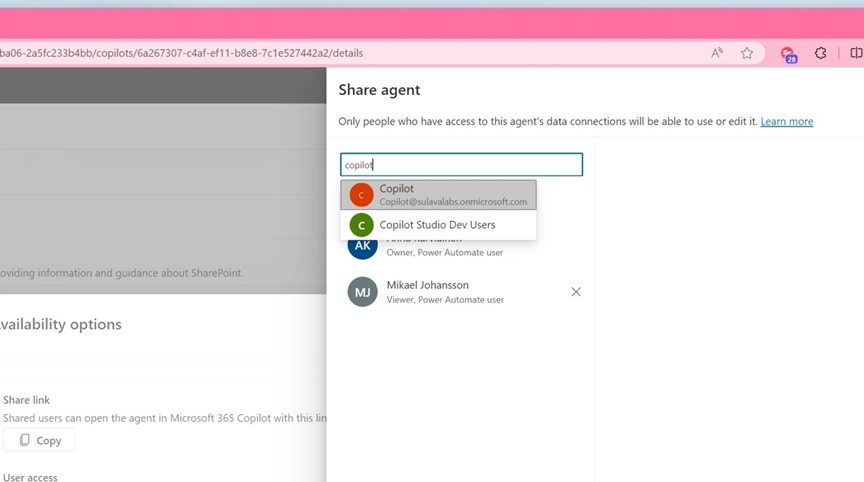Choose Copilot Studio Dev Users group name
Image resolution: width=864 pixels, height=482 pixels.
point(437,225)
